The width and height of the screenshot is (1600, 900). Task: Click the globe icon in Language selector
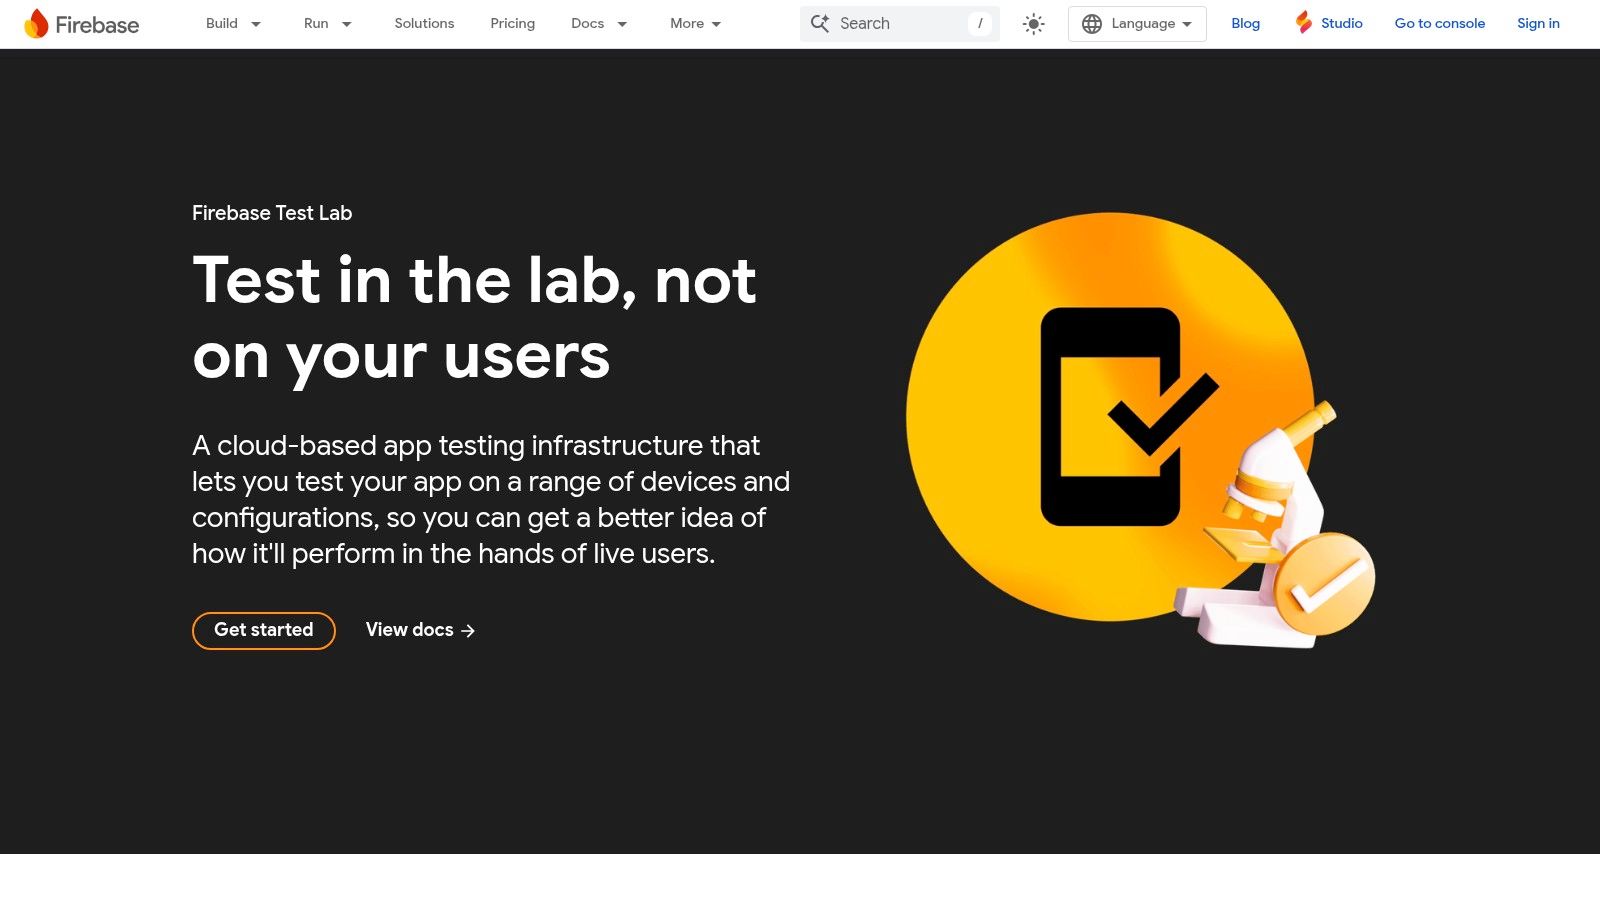(x=1092, y=24)
